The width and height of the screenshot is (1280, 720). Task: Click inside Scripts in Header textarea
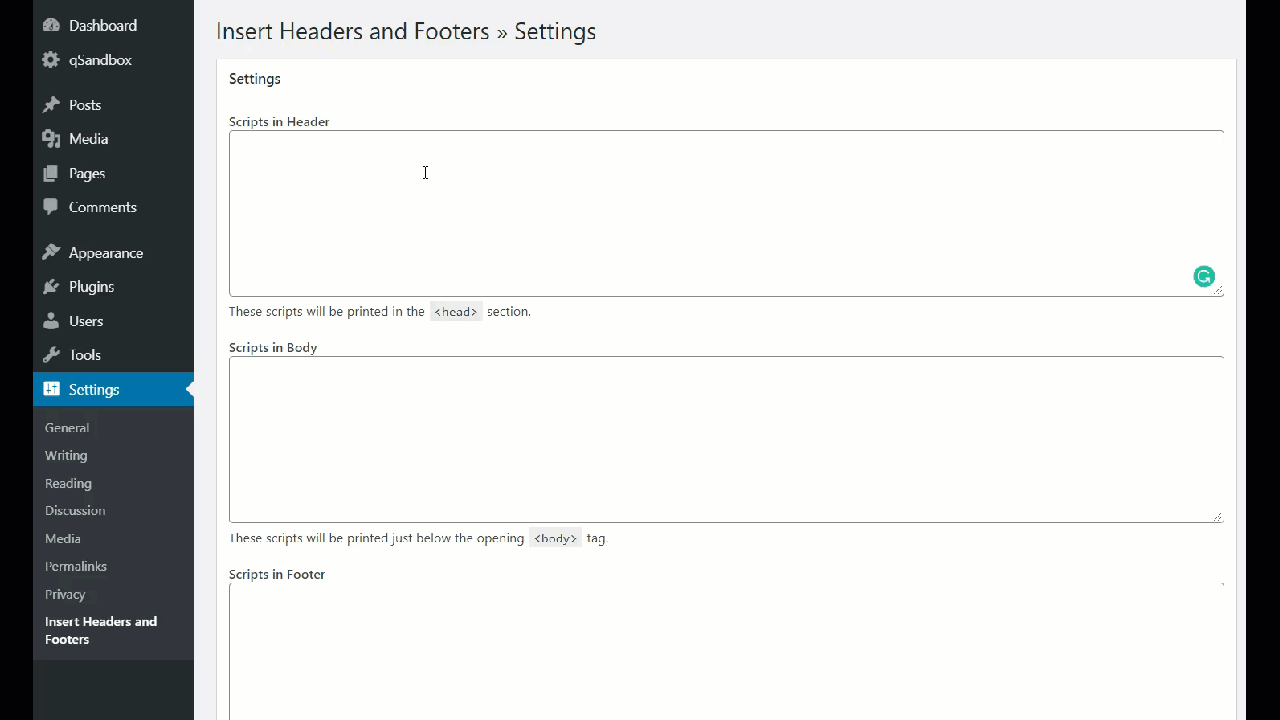click(726, 213)
